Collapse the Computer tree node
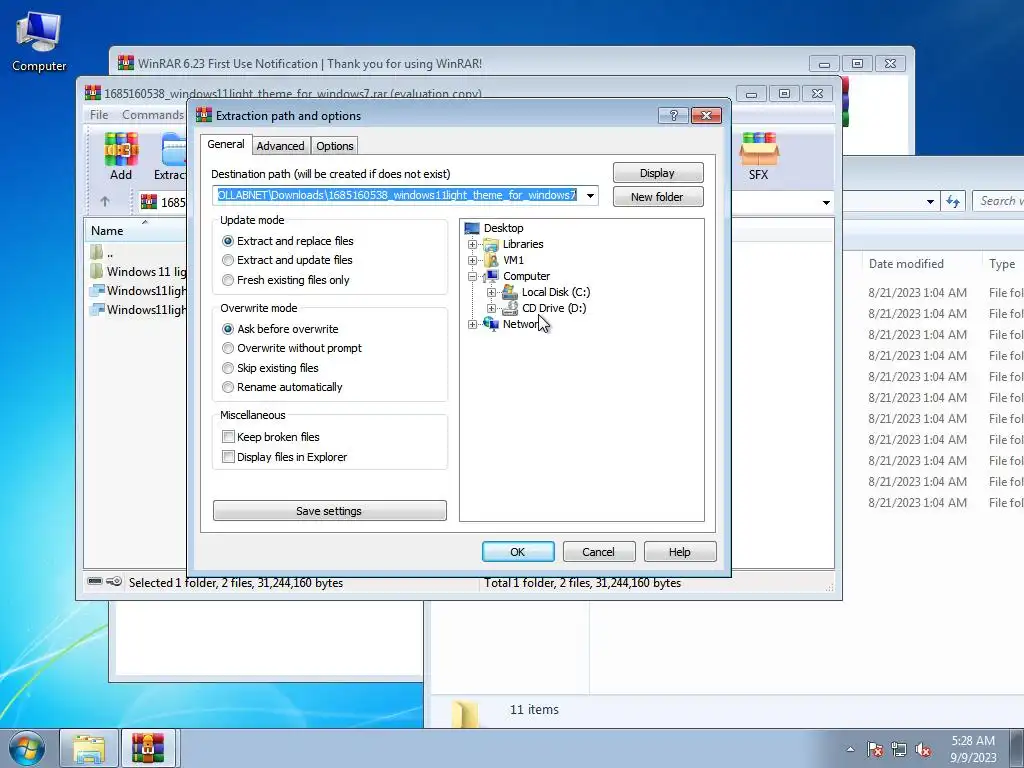Image resolution: width=1024 pixels, height=768 pixels. click(472, 276)
